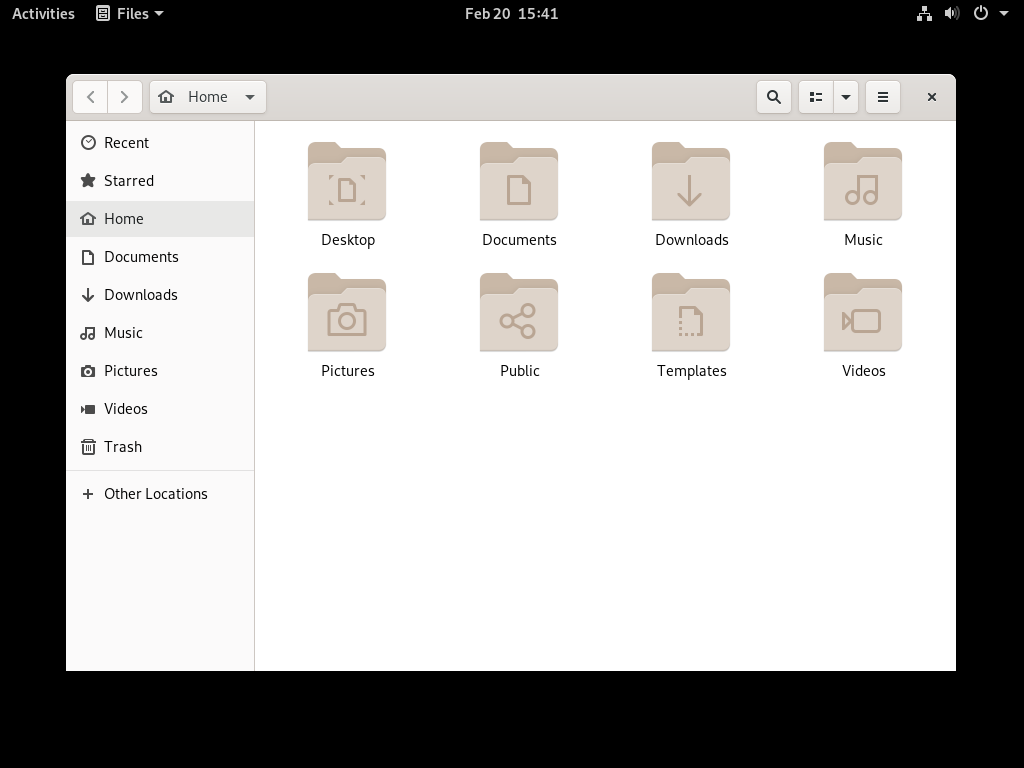The image size is (1024, 768).
Task: Click the house icon in the path bar
Action: click(x=166, y=97)
